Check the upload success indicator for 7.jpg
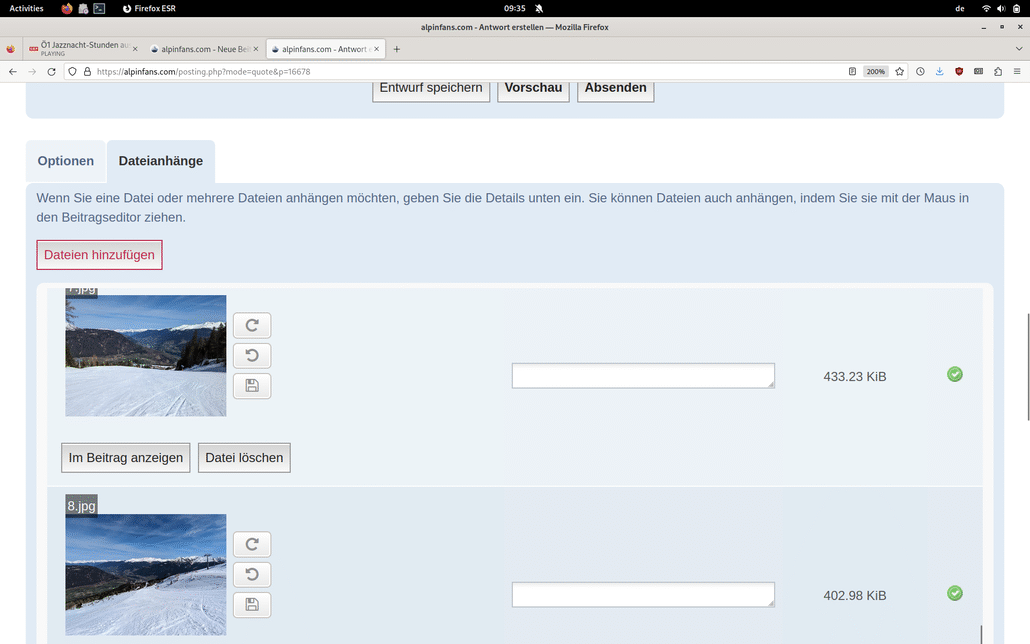1030x644 pixels. click(954, 374)
